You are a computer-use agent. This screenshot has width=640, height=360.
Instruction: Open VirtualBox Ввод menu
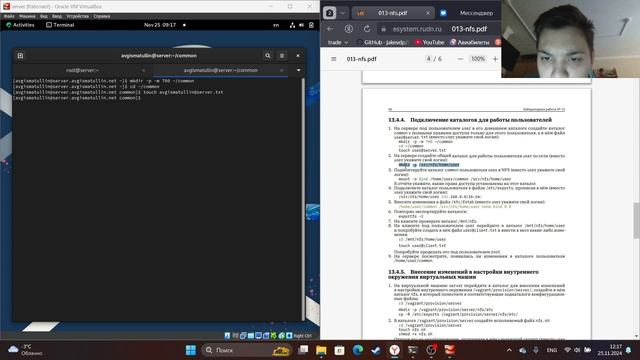[57, 16]
